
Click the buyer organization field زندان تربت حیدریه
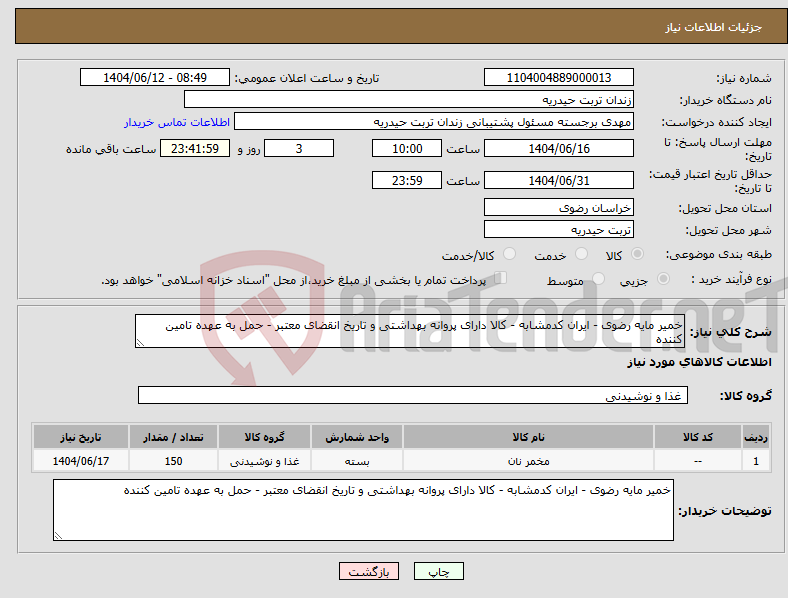409,99
